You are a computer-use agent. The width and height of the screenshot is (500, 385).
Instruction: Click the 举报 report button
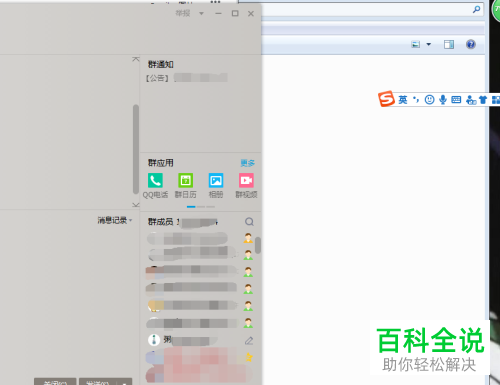tap(183, 13)
